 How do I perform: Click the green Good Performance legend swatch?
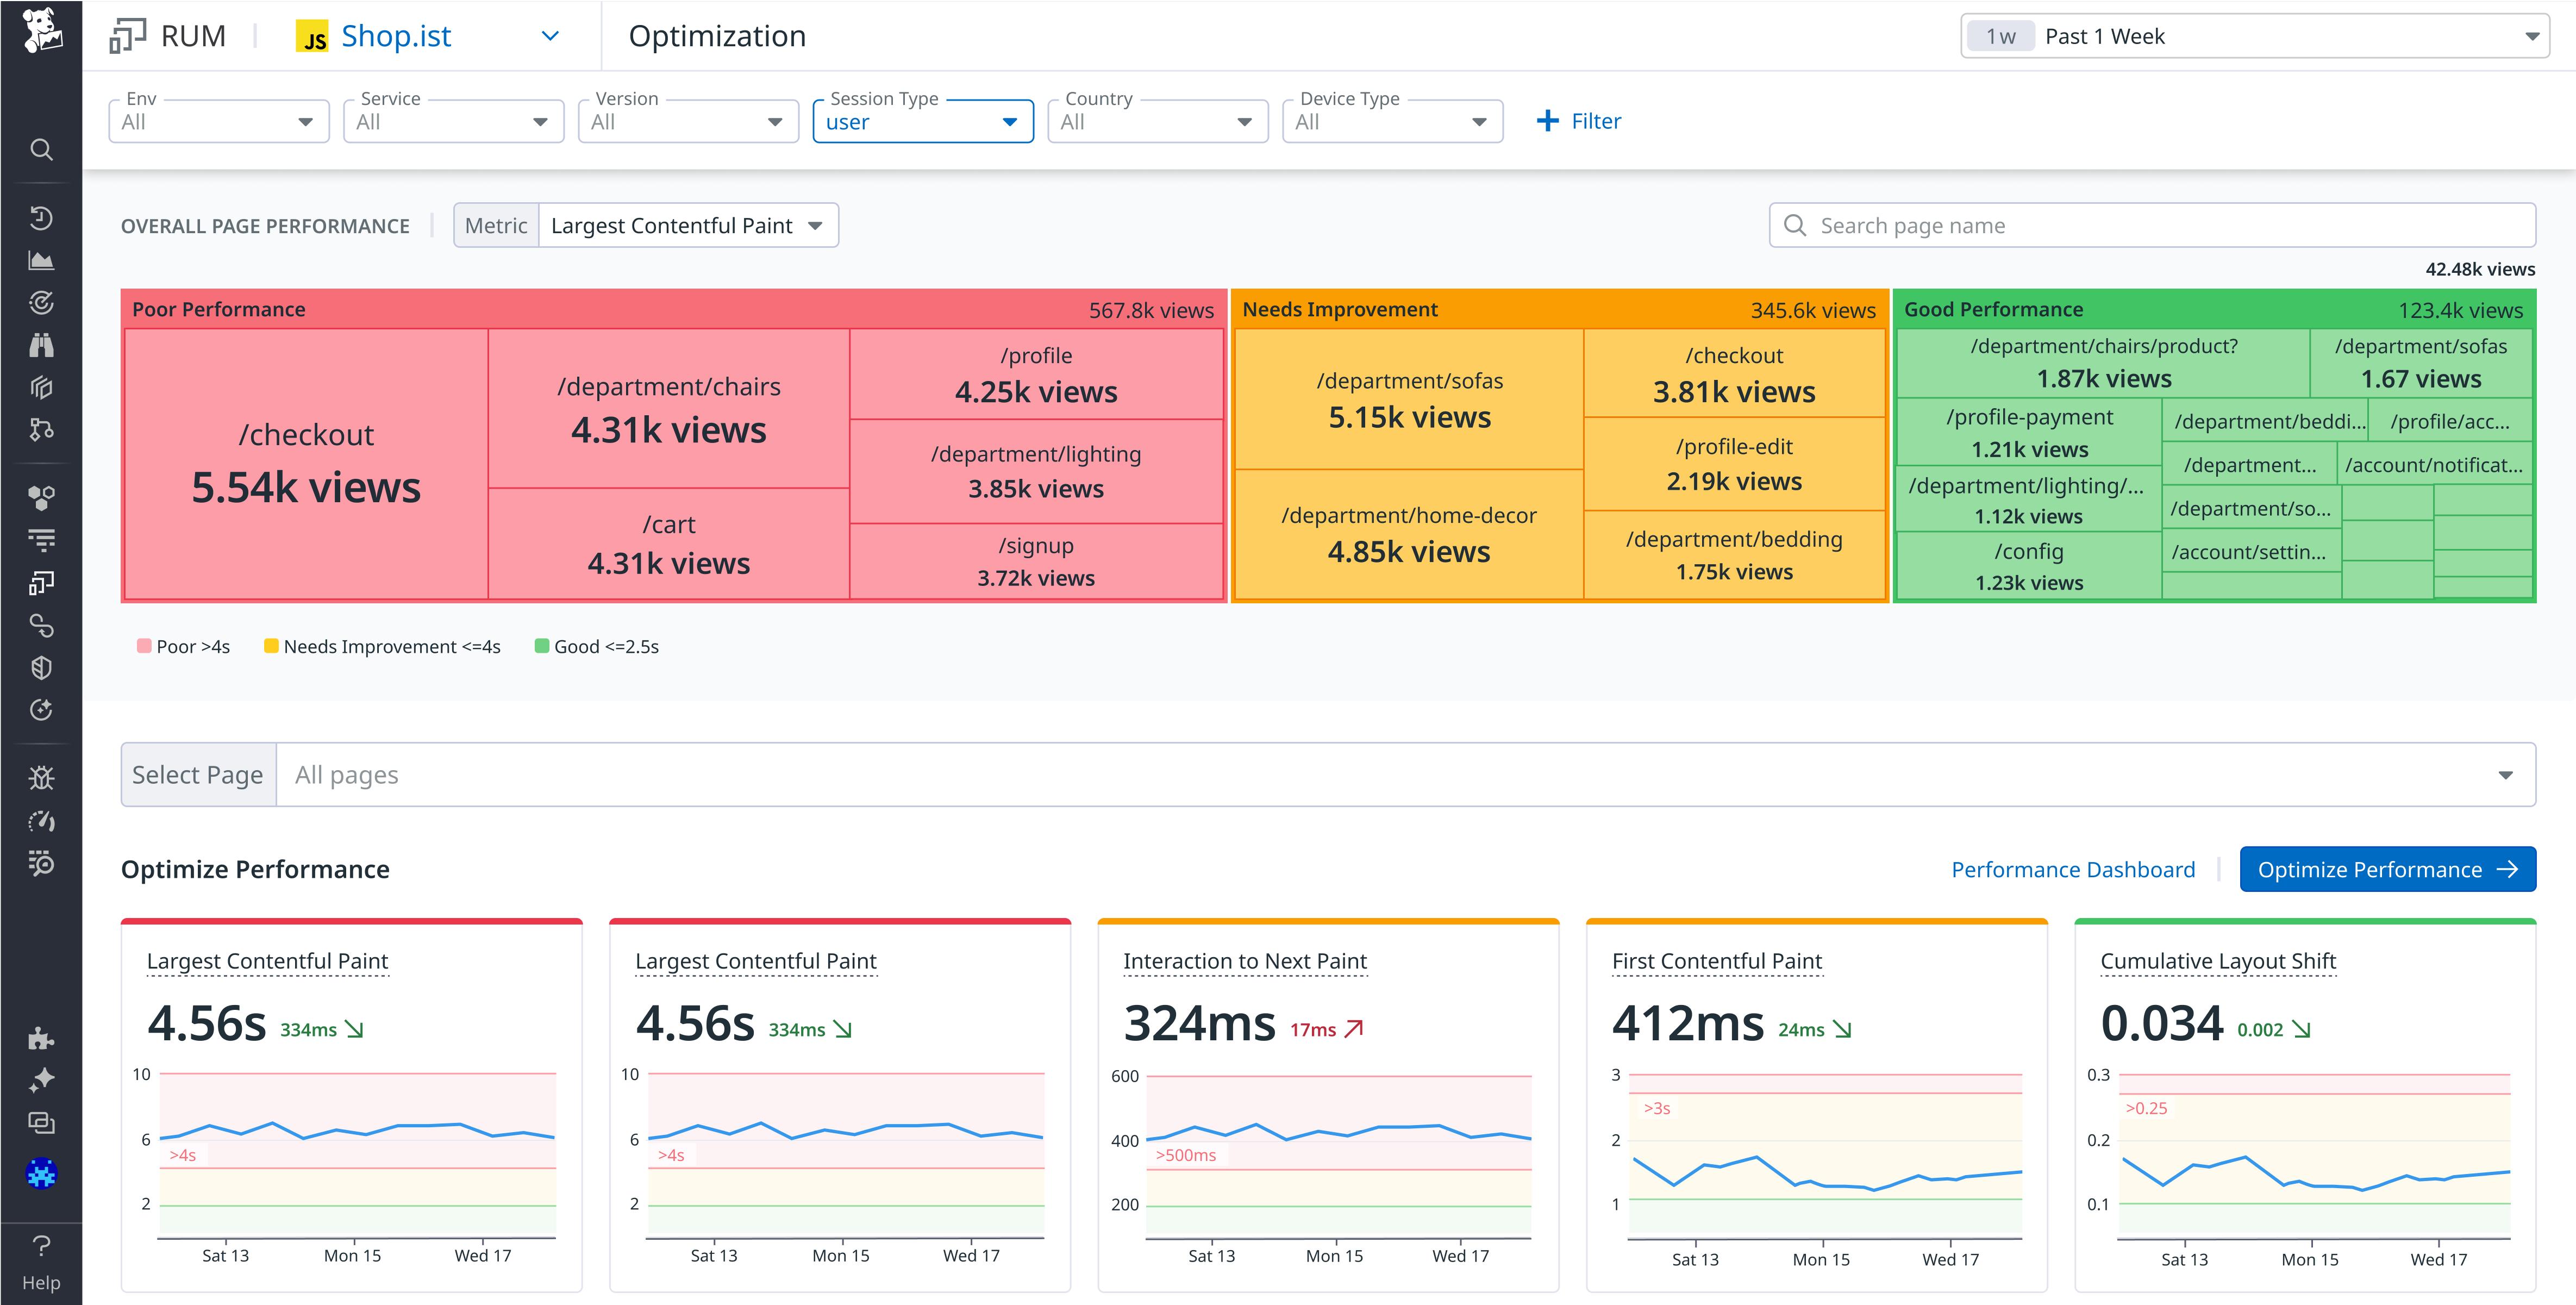tap(542, 646)
